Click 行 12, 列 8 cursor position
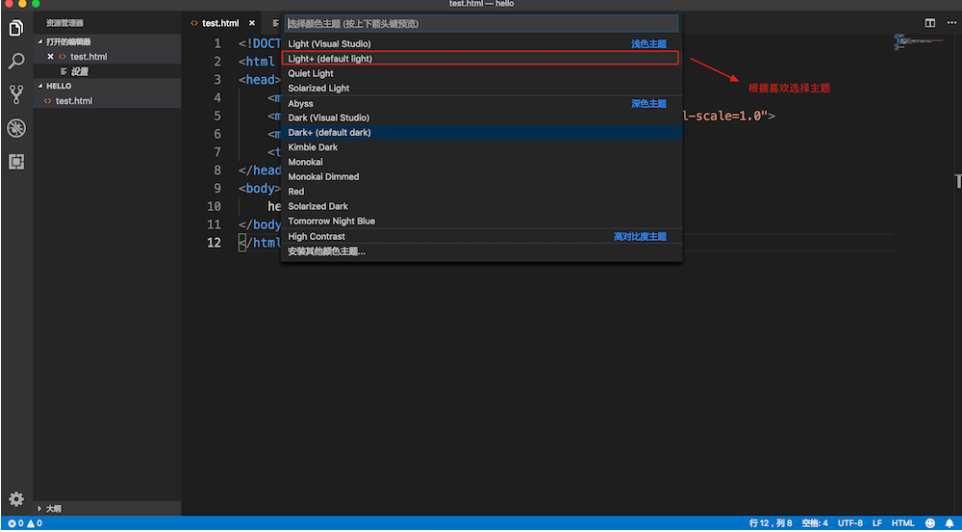This screenshot has height=532, width=962. click(771, 523)
